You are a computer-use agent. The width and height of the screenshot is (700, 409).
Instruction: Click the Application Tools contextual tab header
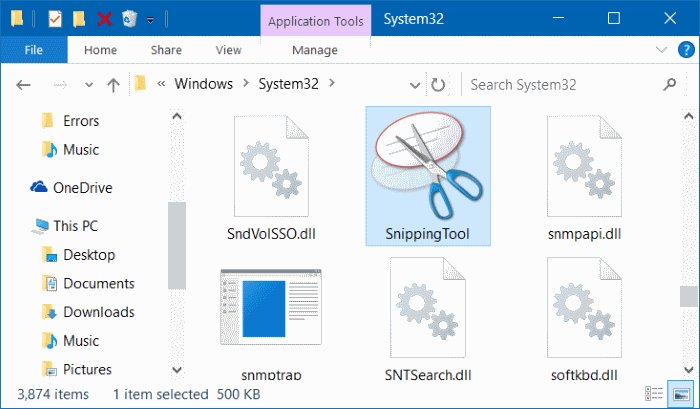coord(316,21)
